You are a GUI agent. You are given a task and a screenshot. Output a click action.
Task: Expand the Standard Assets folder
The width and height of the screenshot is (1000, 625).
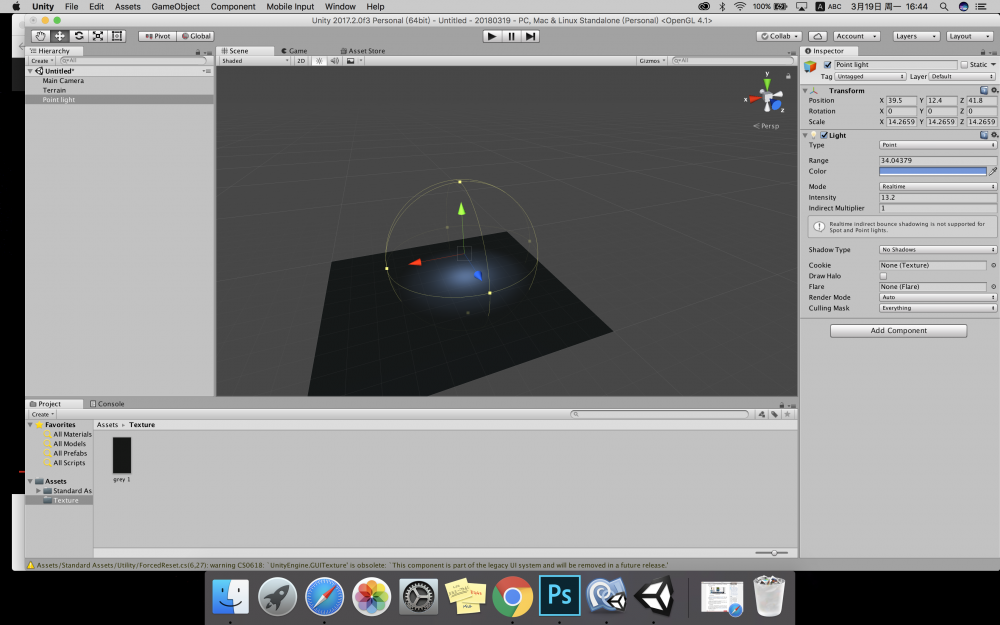[39, 491]
